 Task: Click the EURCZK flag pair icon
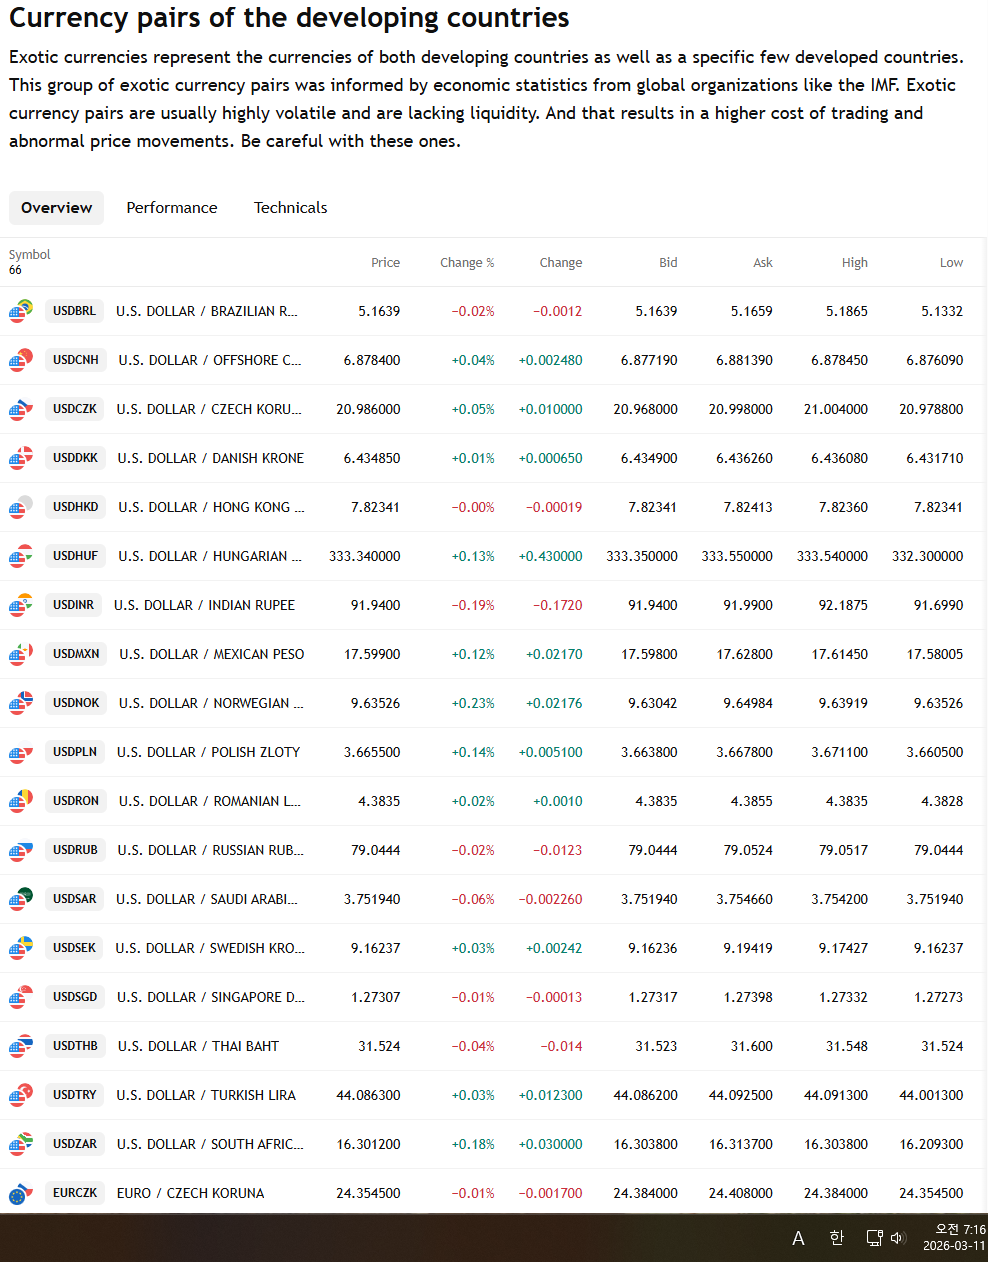tap(21, 1193)
